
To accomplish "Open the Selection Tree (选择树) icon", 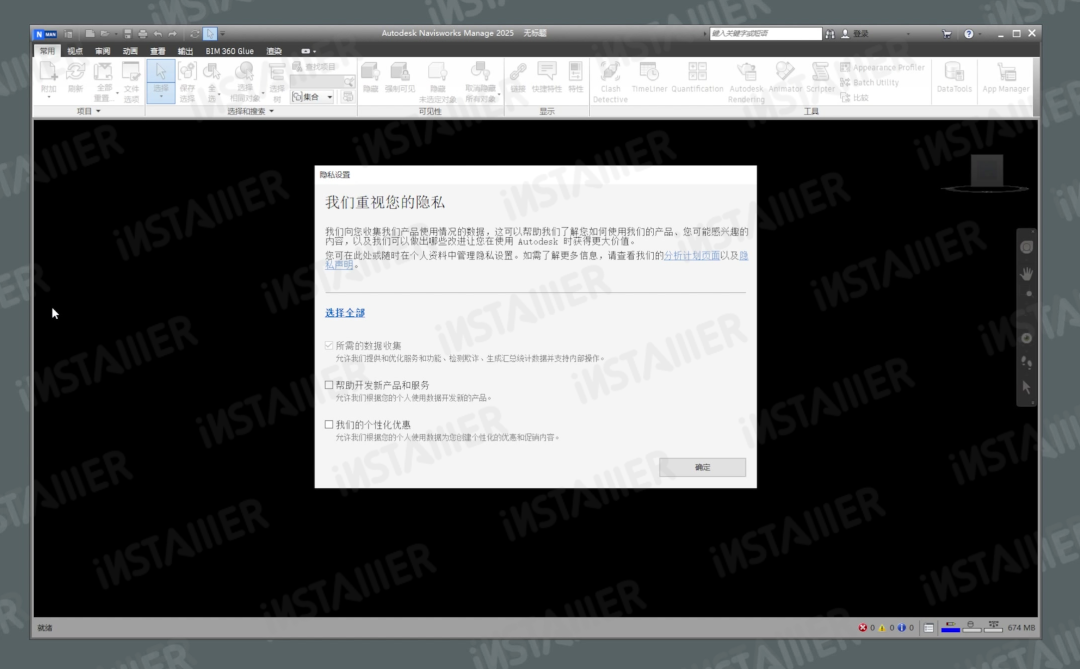I will click(277, 72).
